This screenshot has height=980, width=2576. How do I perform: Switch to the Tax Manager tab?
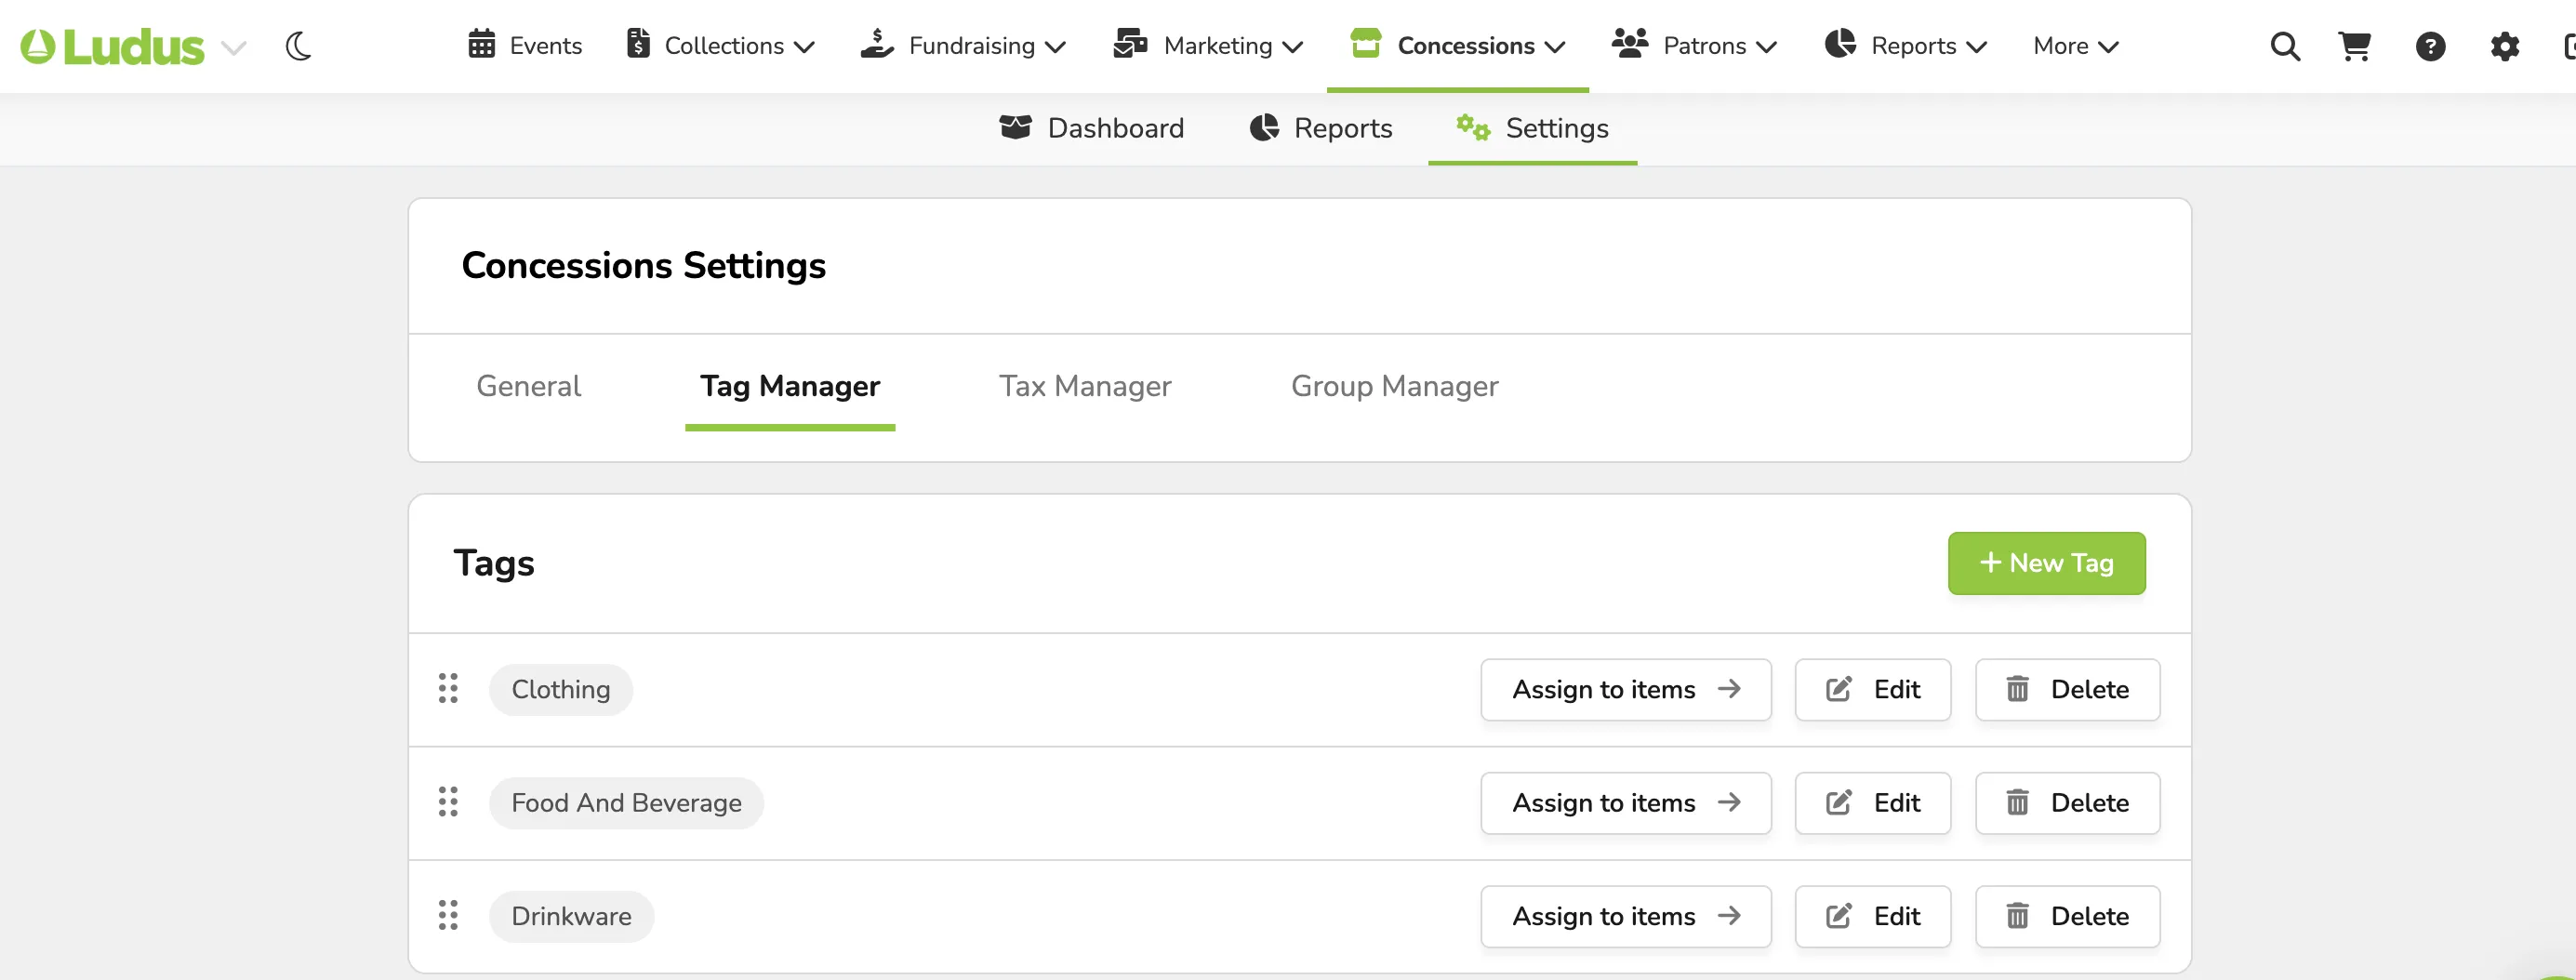pos(1085,386)
